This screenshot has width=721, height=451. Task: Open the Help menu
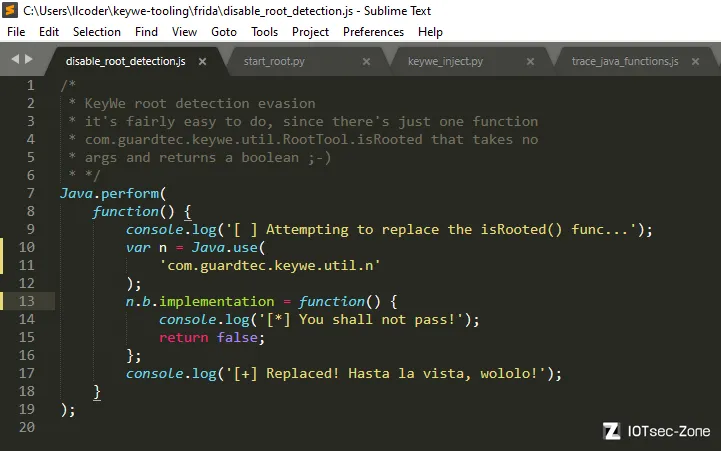click(430, 32)
